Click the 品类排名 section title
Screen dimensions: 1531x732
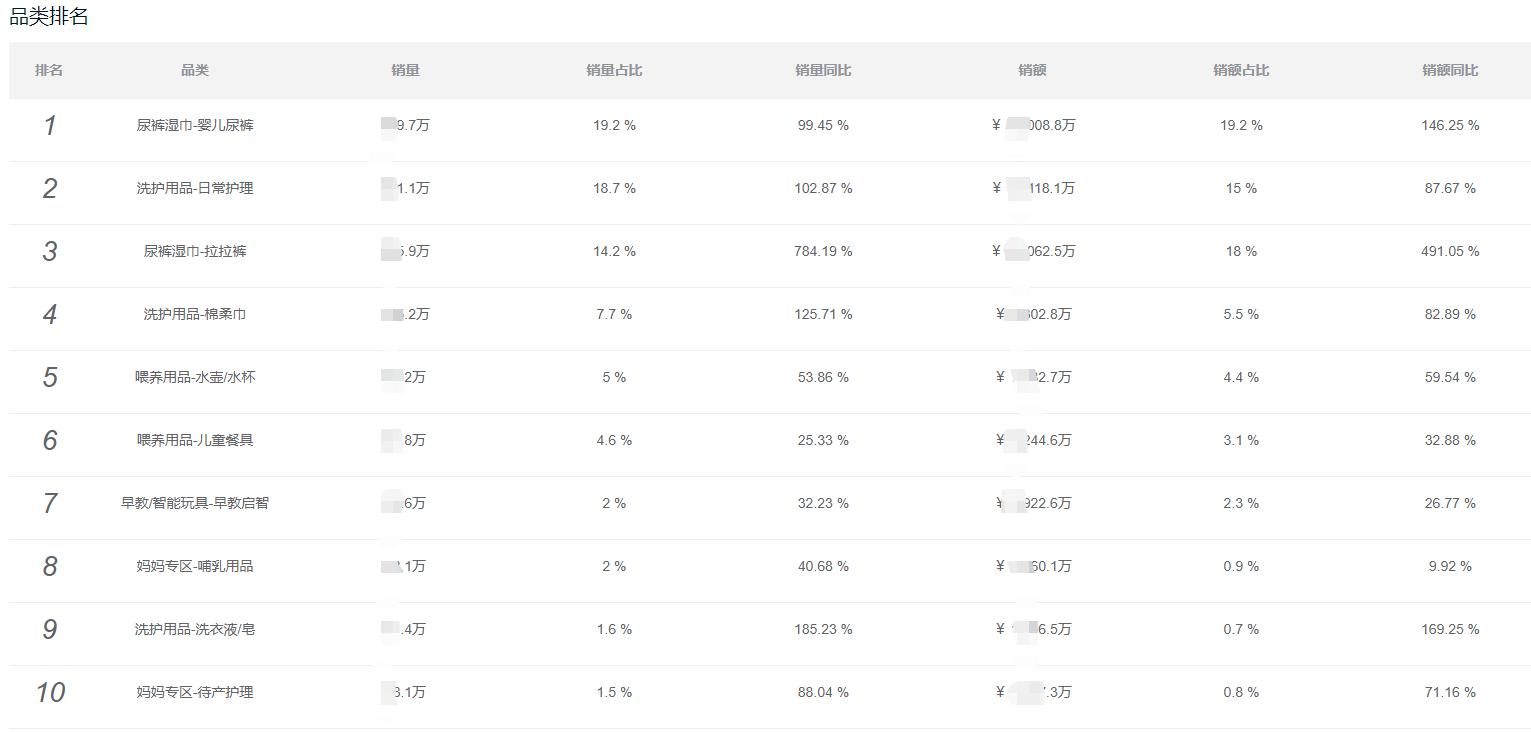pyautogui.click(x=49, y=16)
